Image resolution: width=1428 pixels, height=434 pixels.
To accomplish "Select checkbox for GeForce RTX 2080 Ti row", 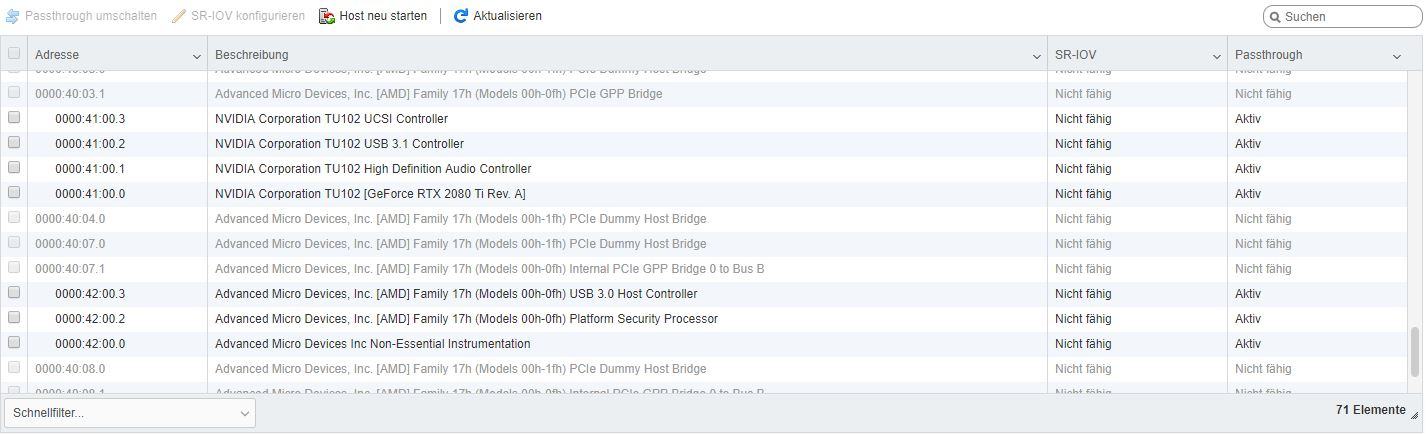I will [14, 193].
